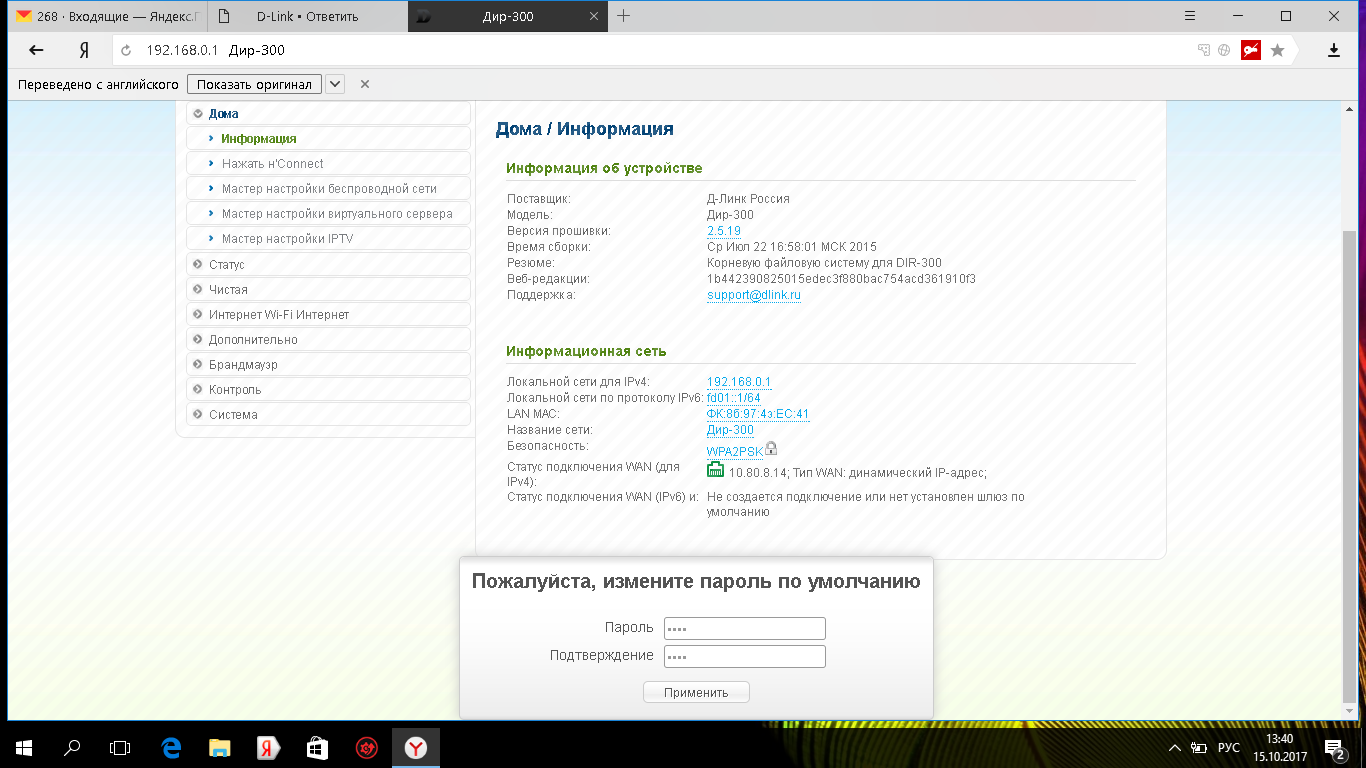Viewport: 1366px width, 768px height.
Task: Click the support@dlink.ru email link
Action: (753, 295)
